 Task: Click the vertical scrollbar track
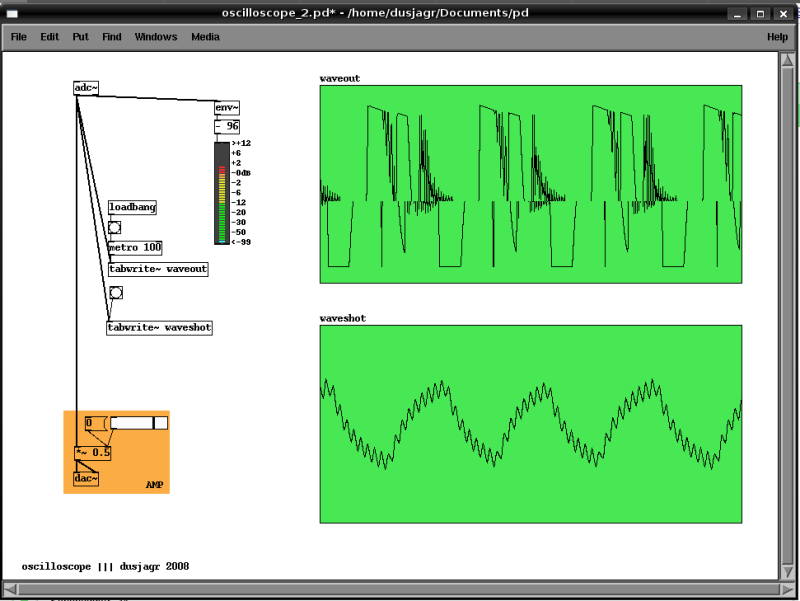[787, 315]
